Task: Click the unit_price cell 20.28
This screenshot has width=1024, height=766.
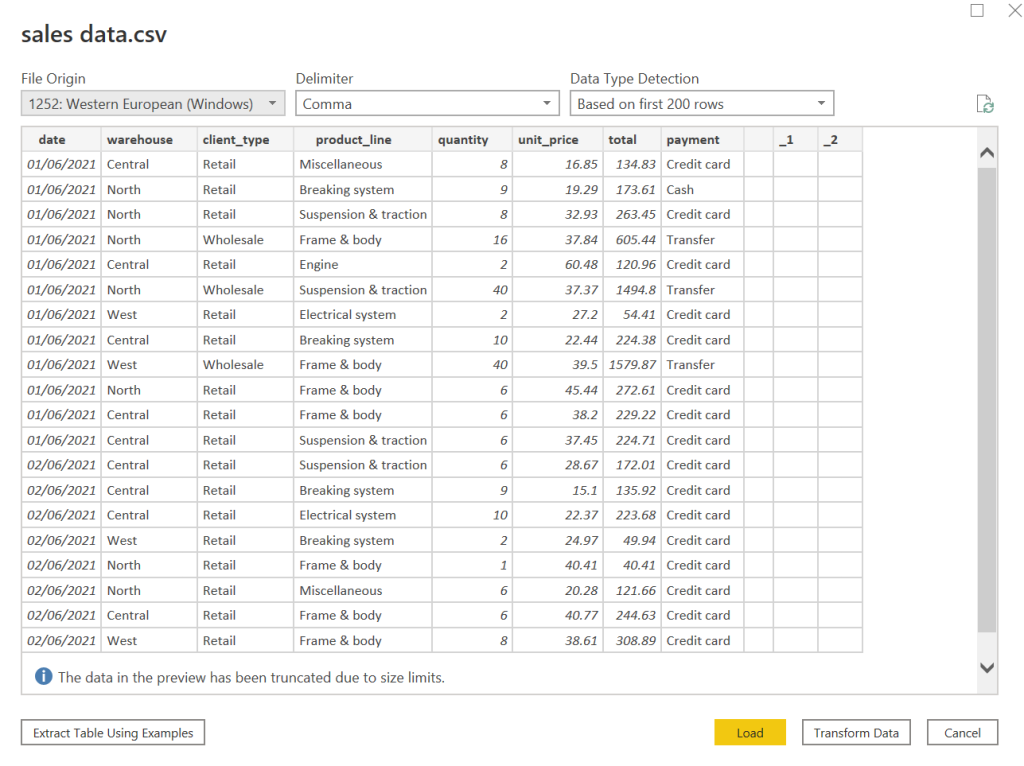Action: pyautogui.click(x=558, y=590)
